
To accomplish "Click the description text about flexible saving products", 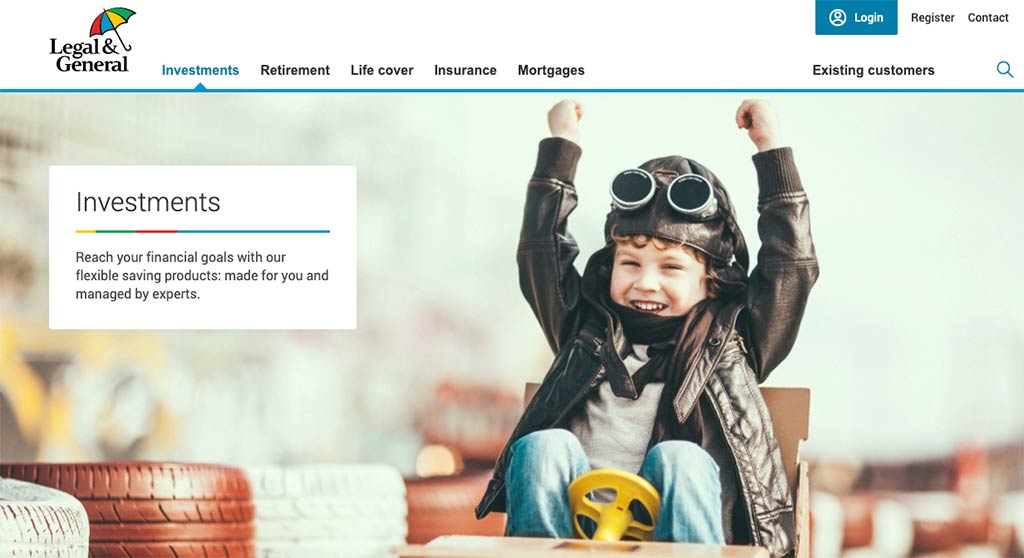I will 202,275.
